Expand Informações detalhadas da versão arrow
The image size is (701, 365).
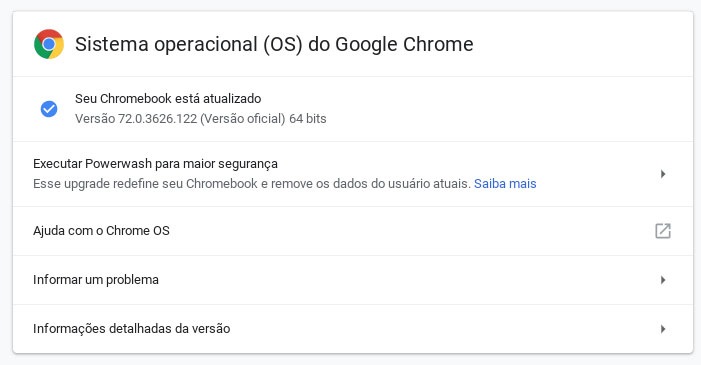(663, 329)
